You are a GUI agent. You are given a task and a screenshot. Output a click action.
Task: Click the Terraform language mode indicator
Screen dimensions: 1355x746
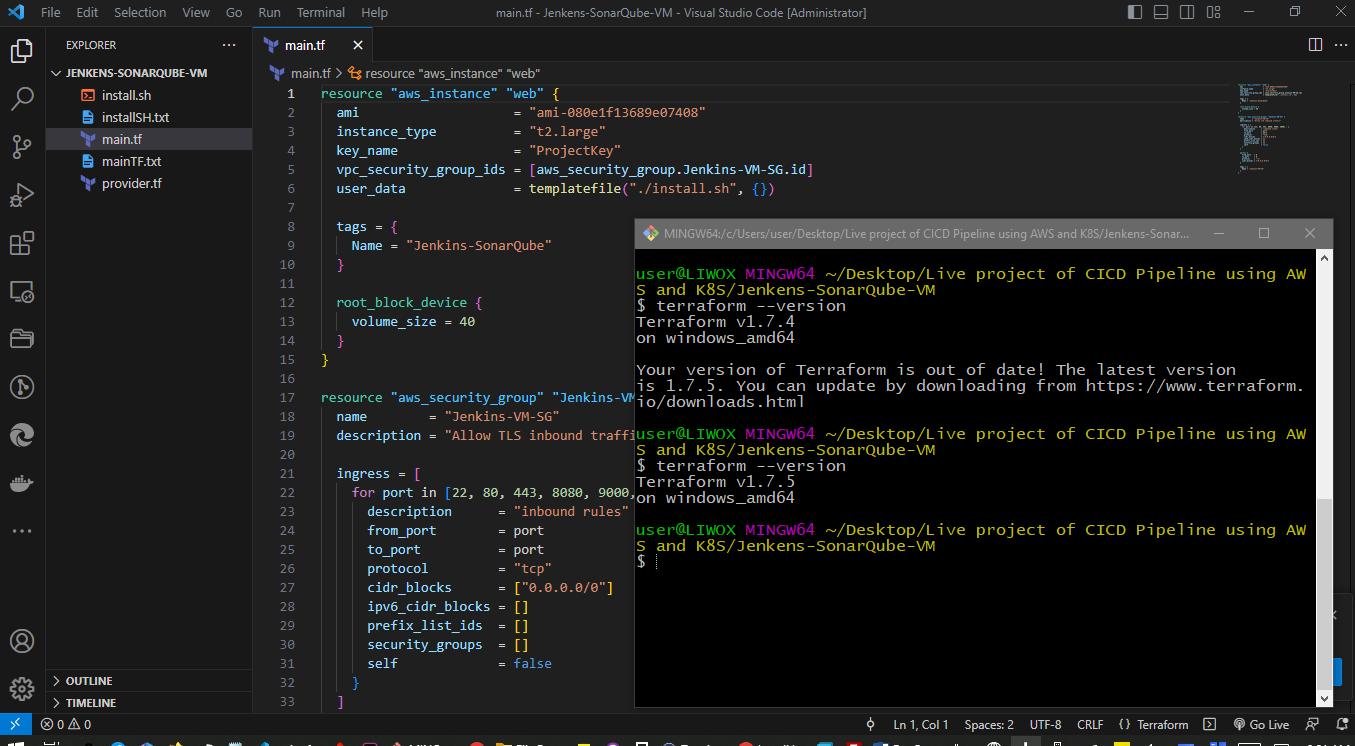click(1154, 725)
